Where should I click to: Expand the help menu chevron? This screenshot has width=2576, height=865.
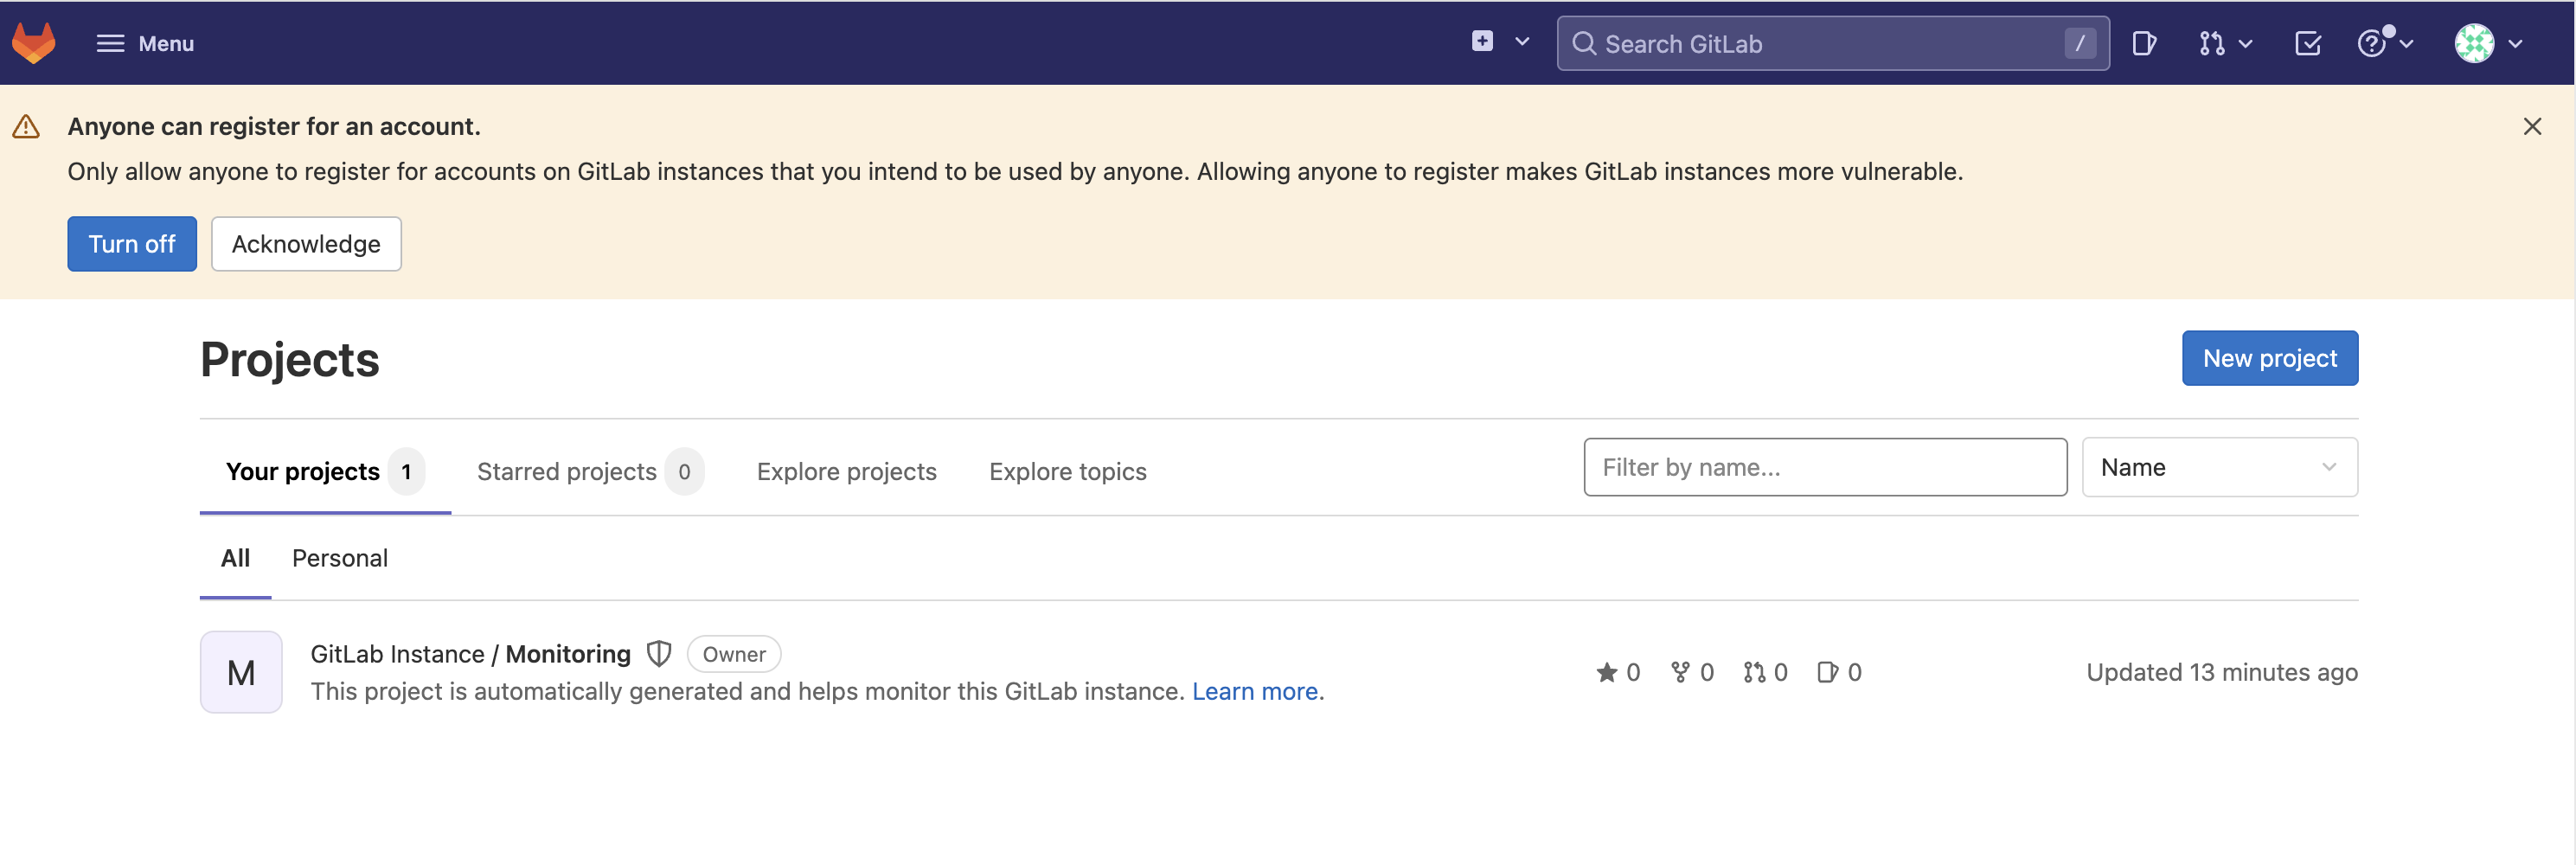click(2407, 44)
